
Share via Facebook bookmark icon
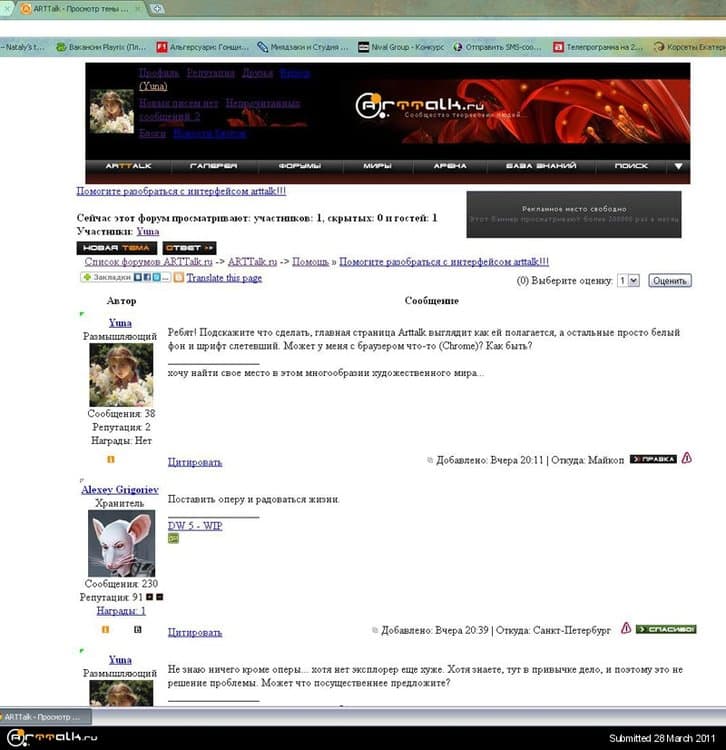click(x=147, y=277)
